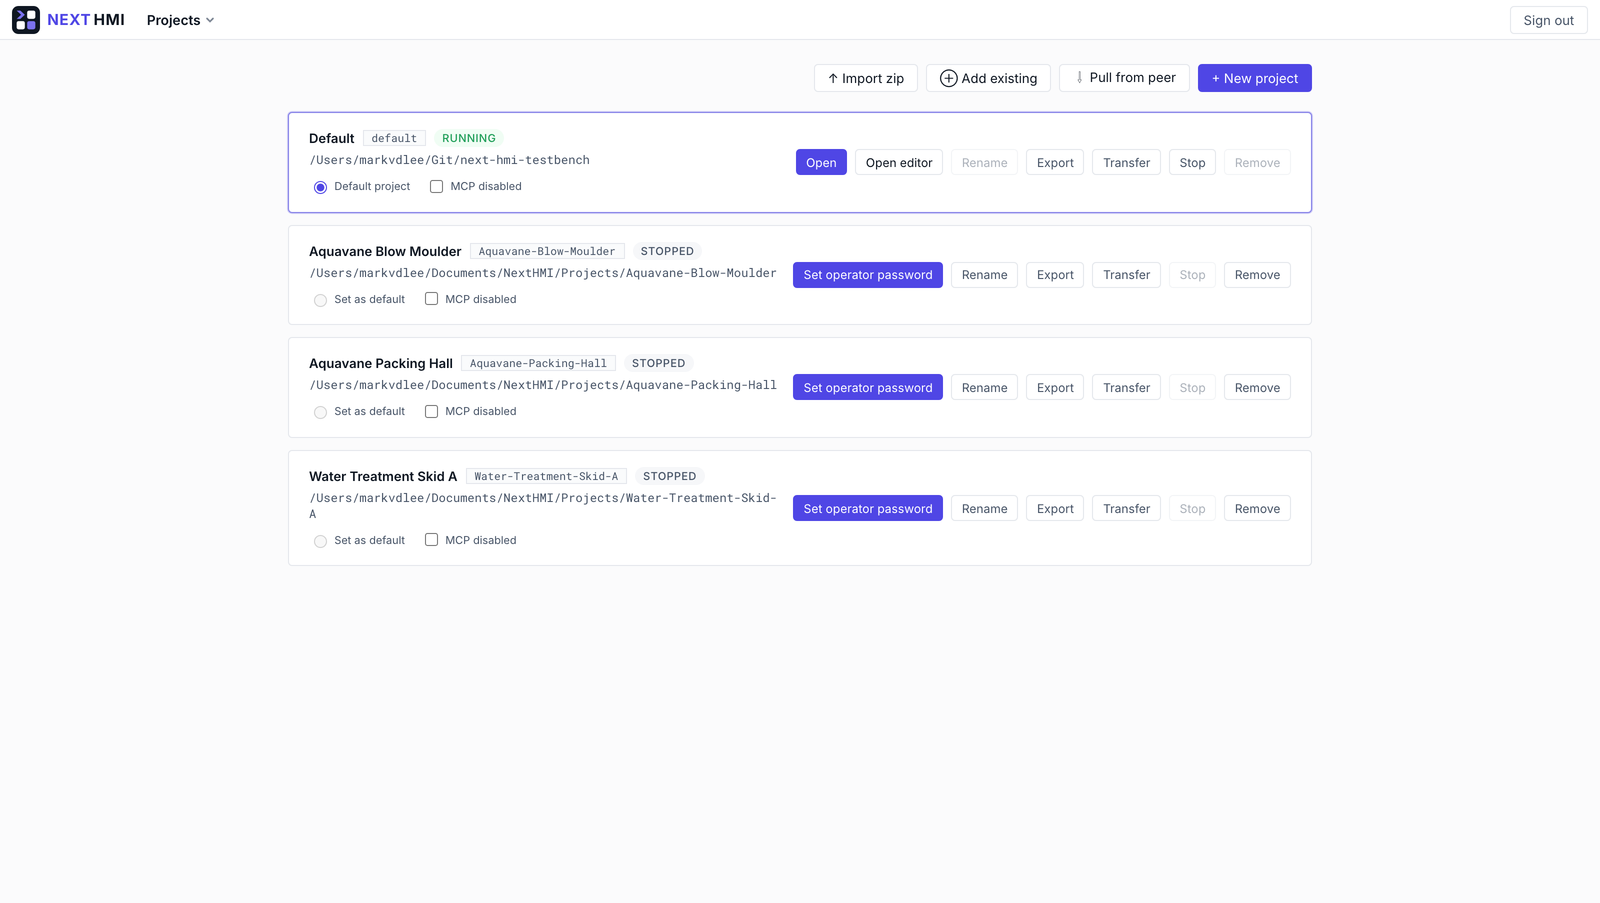Check MCP disabled for Water Treatment Skid A
The height and width of the screenshot is (903, 1600).
point(431,540)
